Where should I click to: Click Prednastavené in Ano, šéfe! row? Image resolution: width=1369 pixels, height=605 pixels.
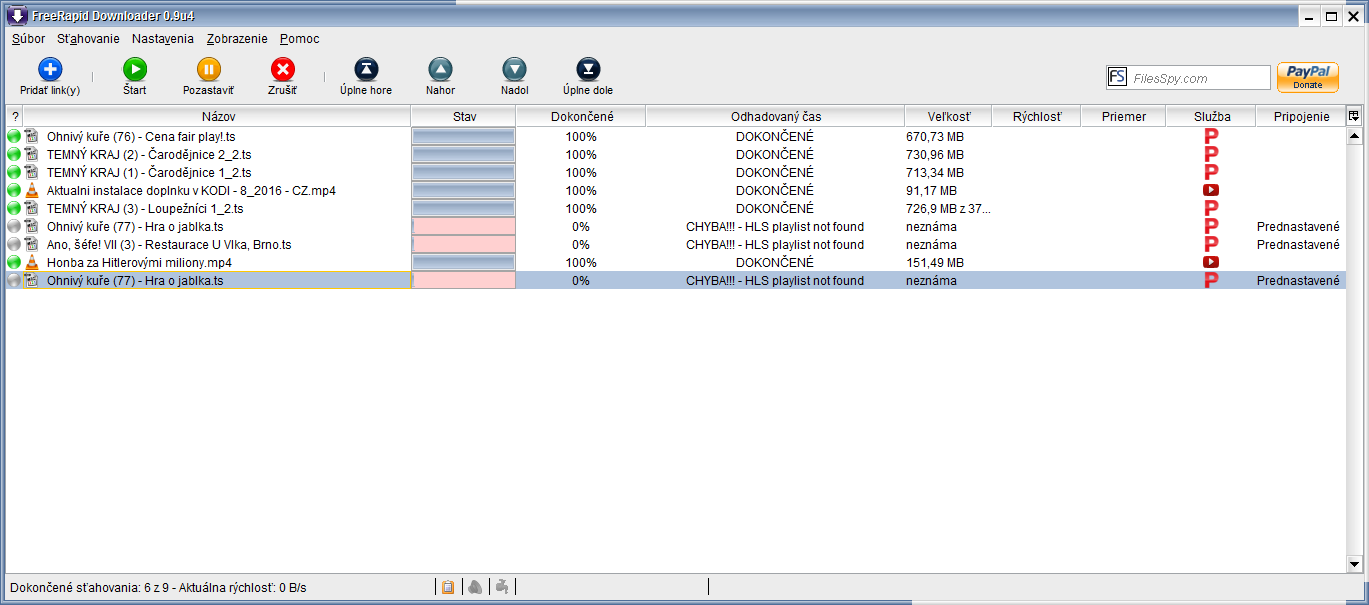[1298, 244]
